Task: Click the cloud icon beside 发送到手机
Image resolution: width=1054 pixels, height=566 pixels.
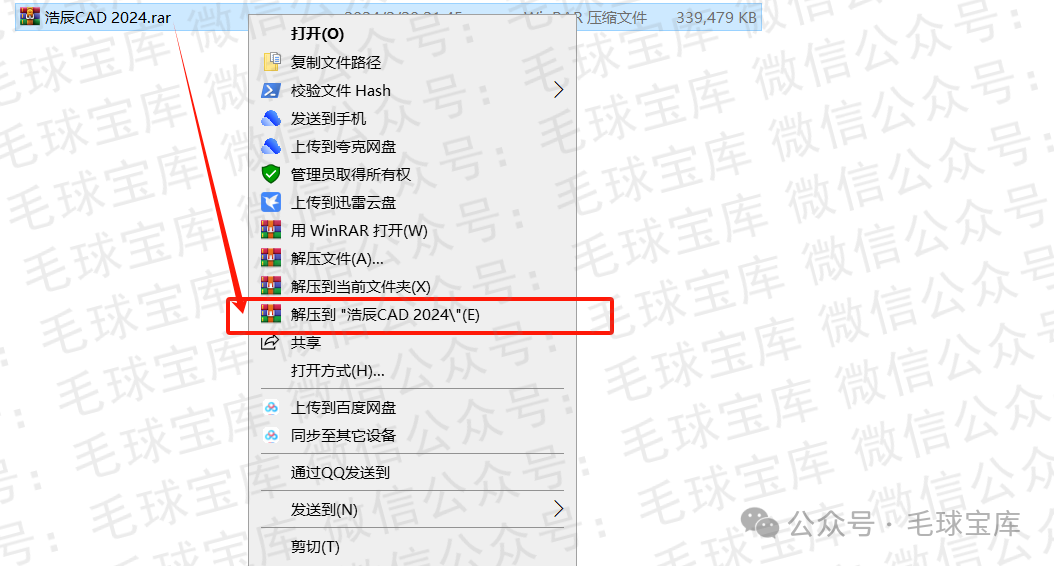Action: click(x=271, y=118)
